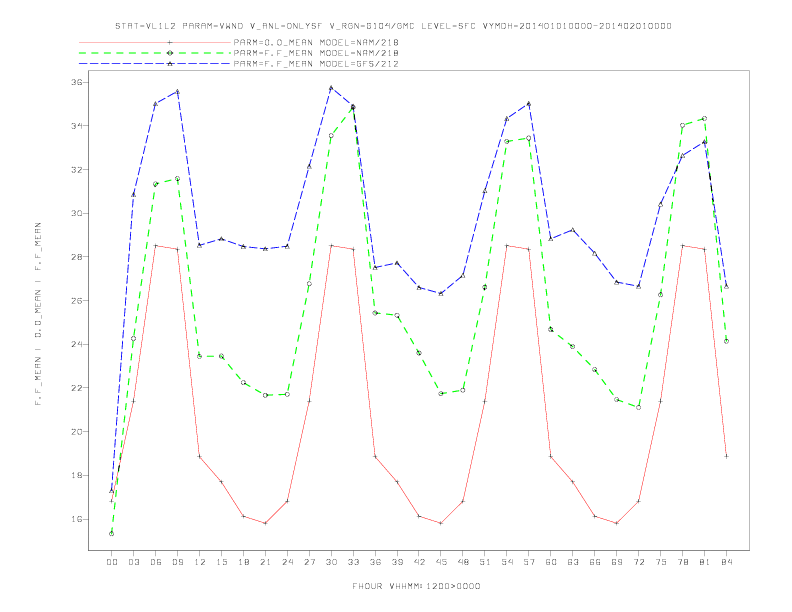Screen dimensions: 792x612
Task: Click x-axis forecast hour label 42
Action: pyautogui.click(x=419, y=562)
